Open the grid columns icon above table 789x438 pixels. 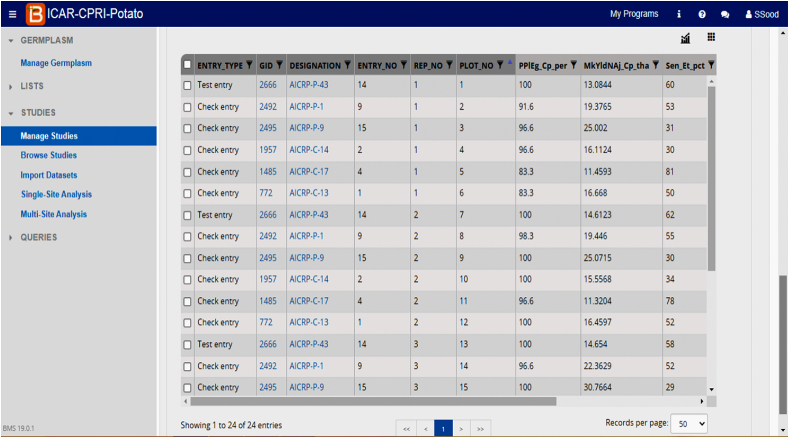coord(711,37)
